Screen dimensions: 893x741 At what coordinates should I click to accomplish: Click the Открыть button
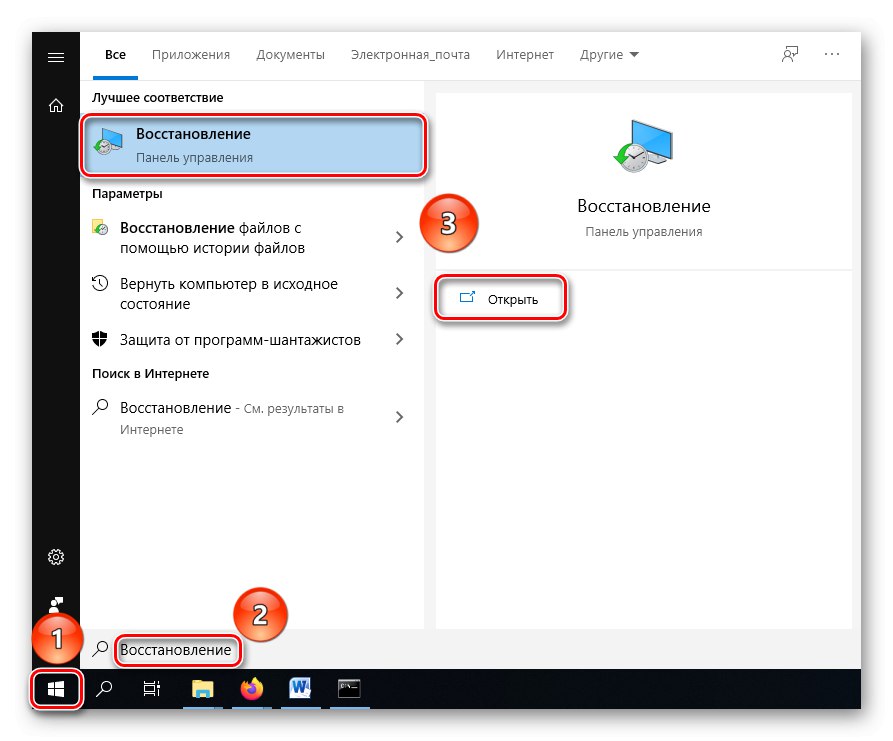point(501,298)
